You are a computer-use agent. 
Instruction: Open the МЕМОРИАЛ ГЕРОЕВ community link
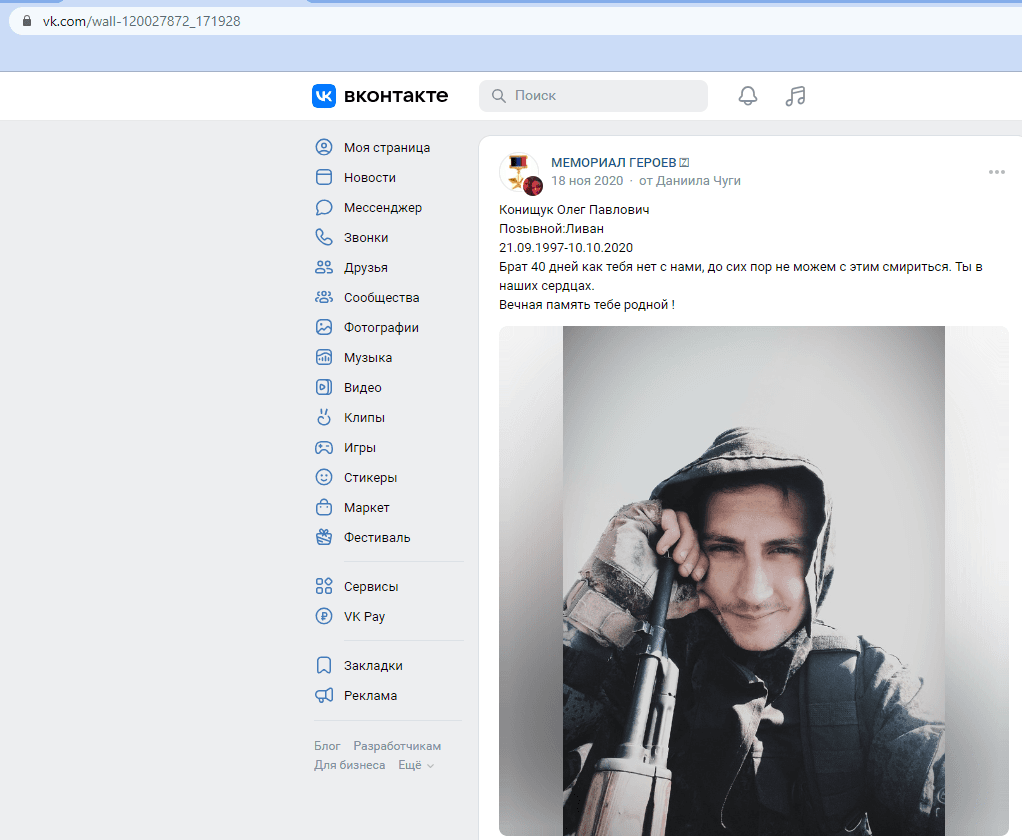pos(613,162)
